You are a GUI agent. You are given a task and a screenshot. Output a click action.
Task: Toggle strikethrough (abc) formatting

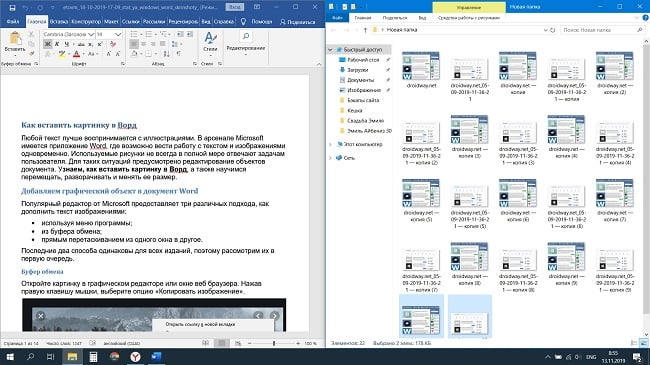point(82,44)
